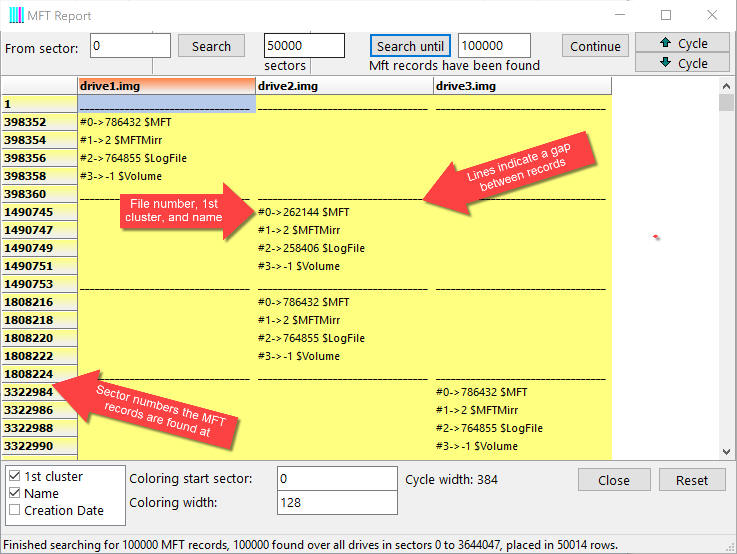Click the From sector input field
This screenshot has height=554, width=737.
[x=130, y=46]
